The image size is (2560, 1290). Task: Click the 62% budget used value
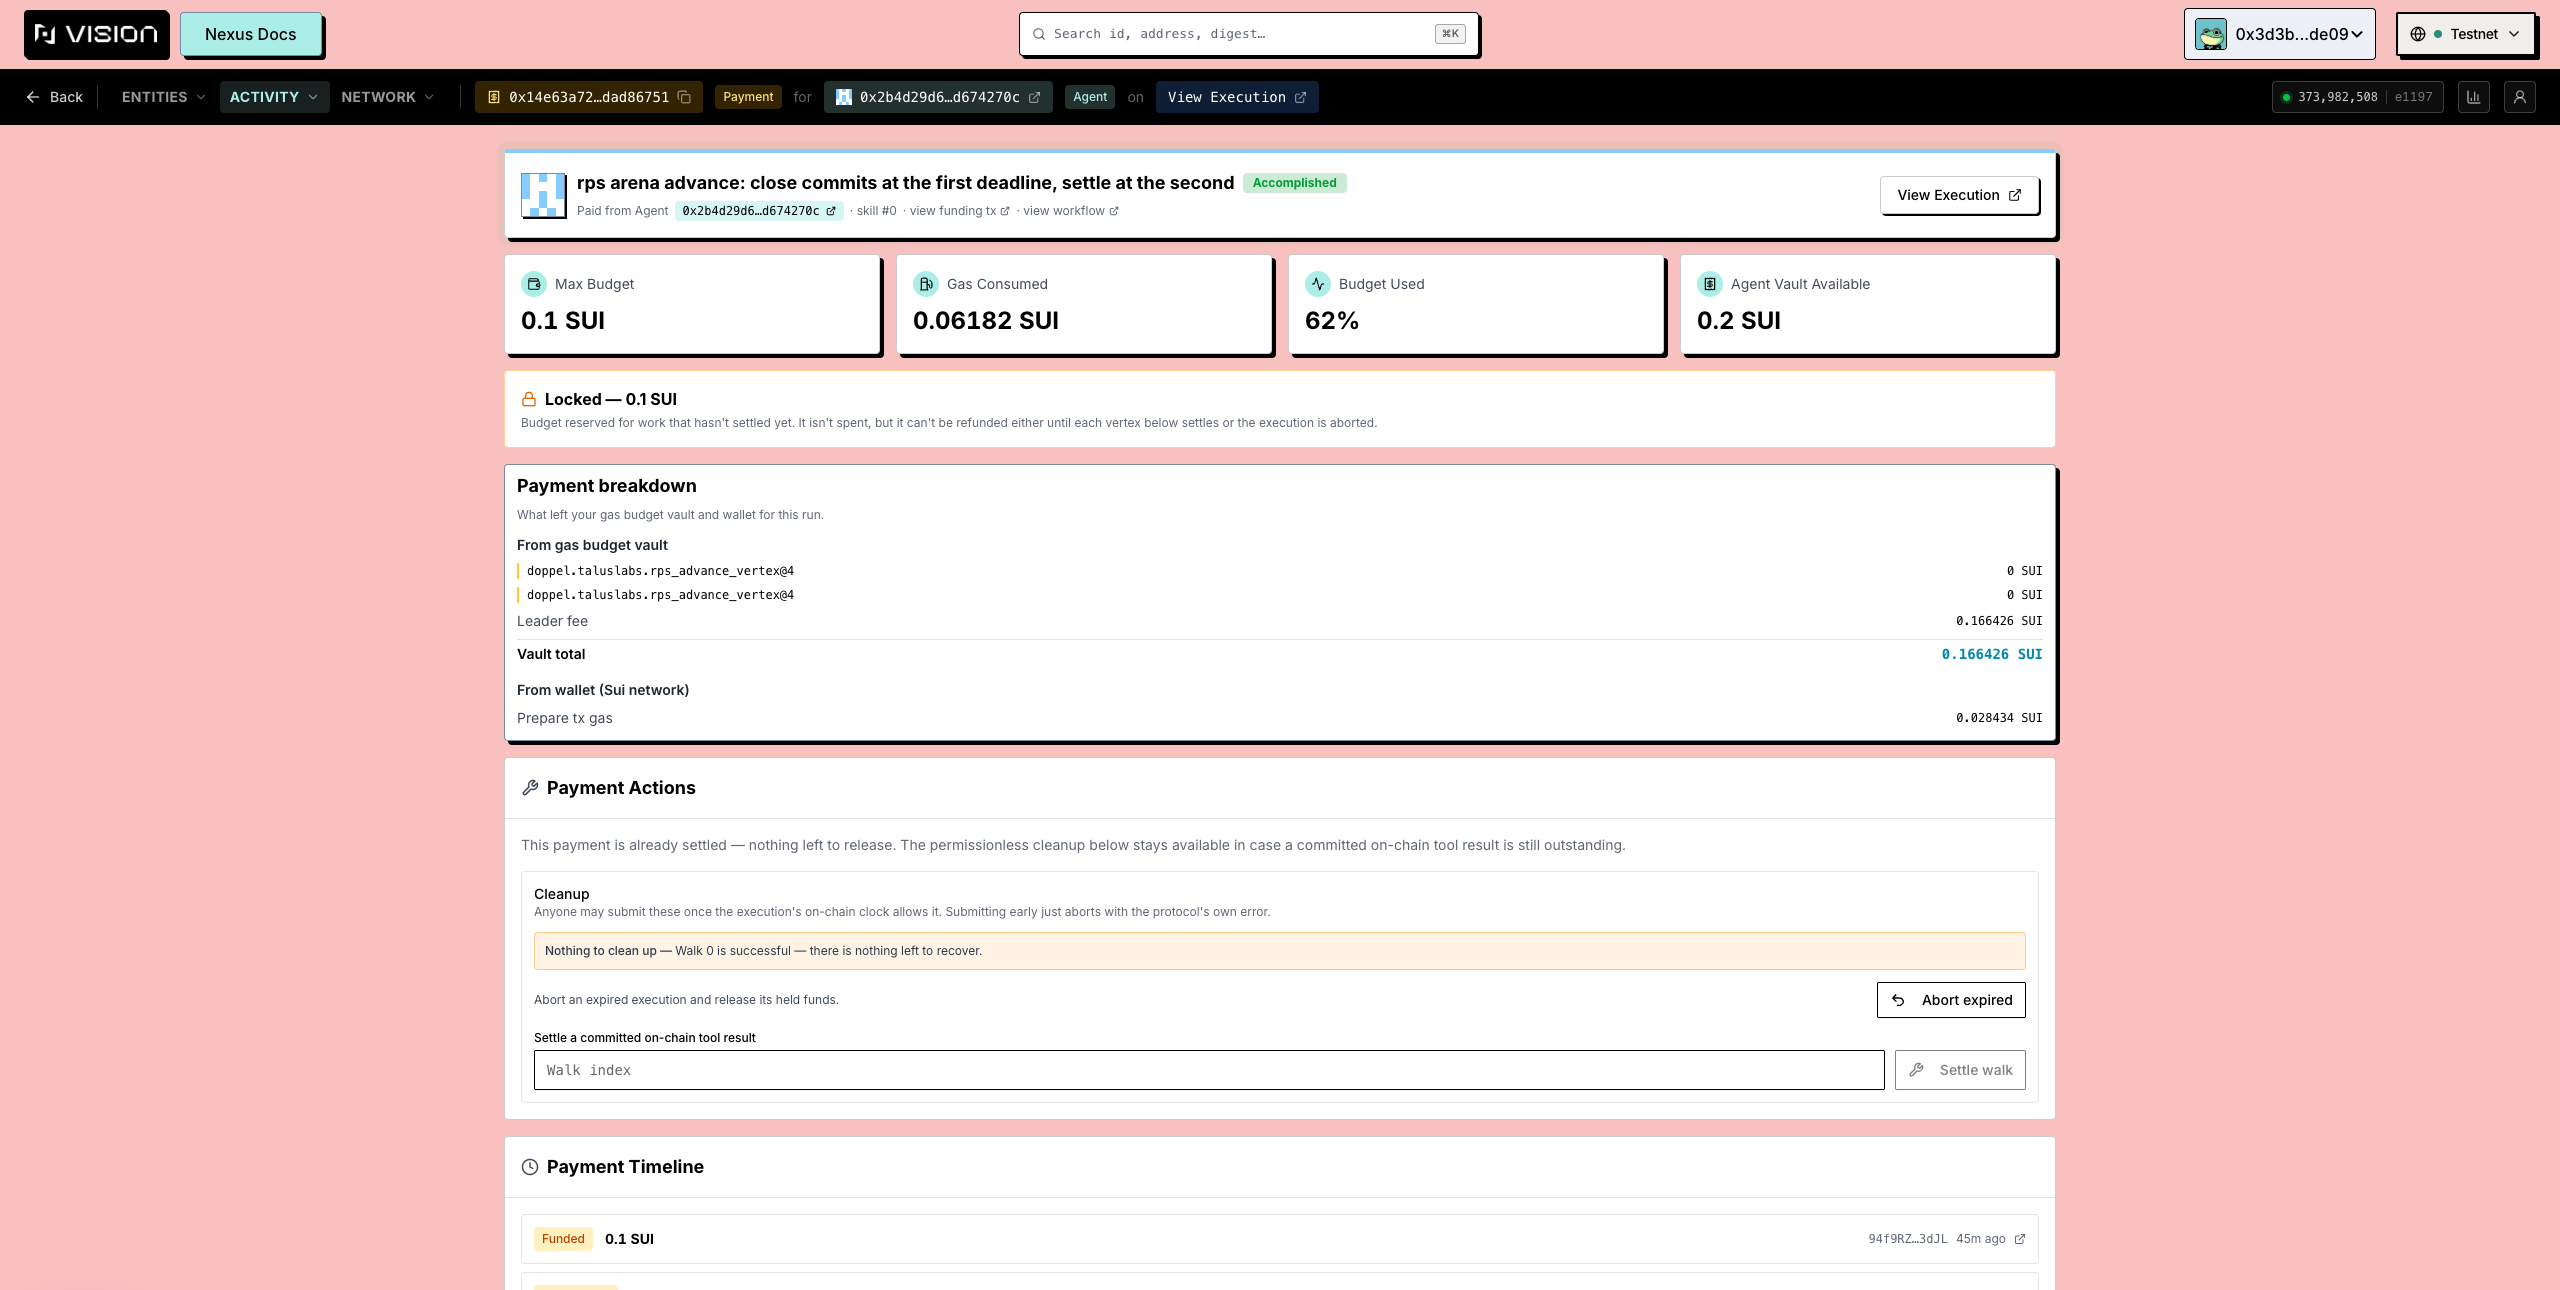pyautogui.click(x=1331, y=320)
